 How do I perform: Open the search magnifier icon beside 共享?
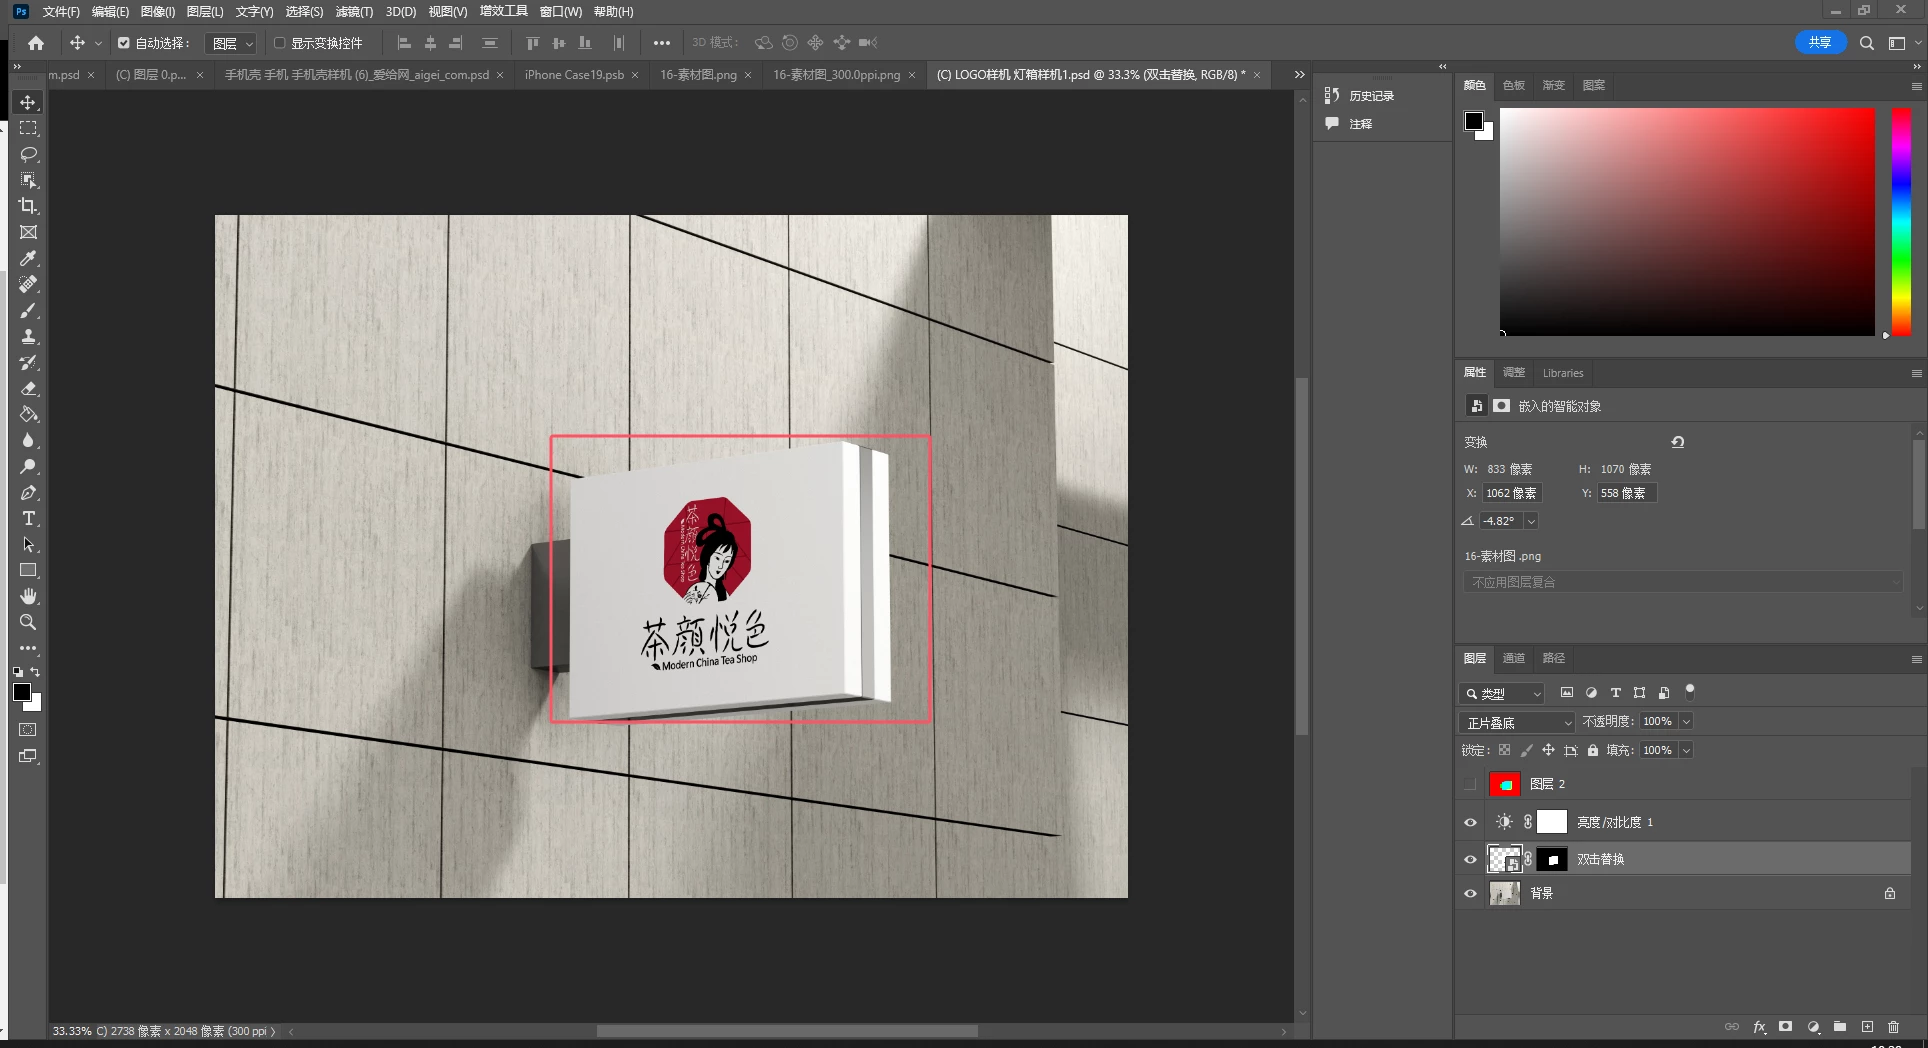(1866, 43)
